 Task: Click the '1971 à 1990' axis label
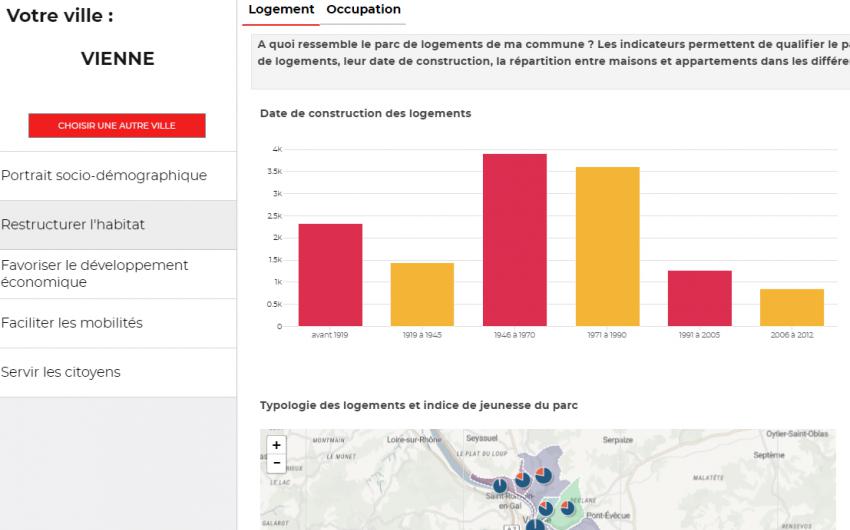(x=607, y=335)
